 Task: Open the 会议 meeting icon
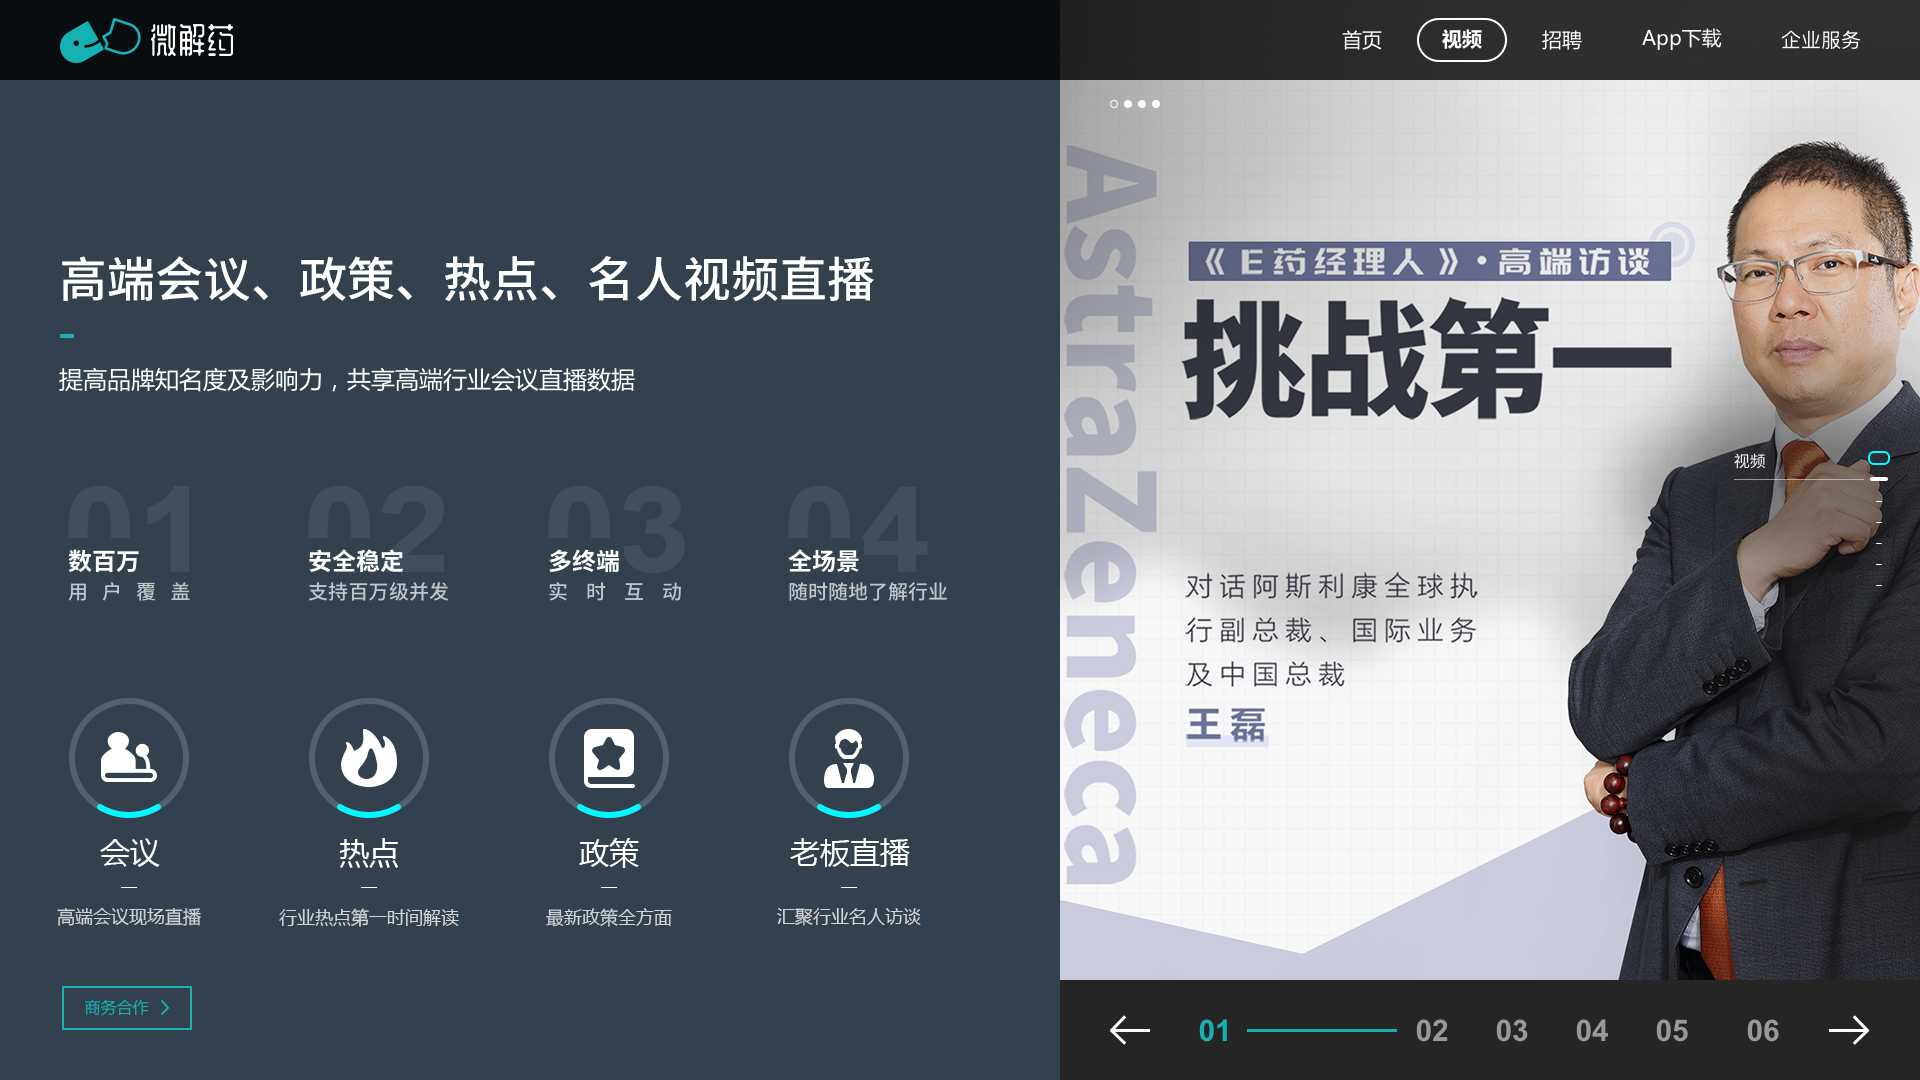(x=129, y=757)
